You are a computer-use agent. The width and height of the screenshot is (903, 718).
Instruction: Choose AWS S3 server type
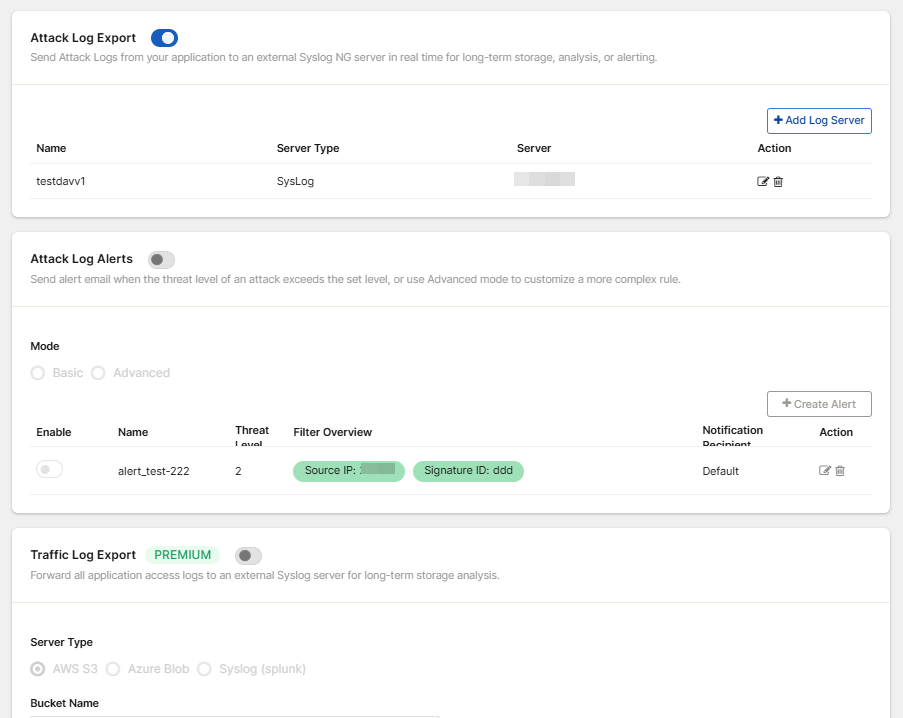pos(38,669)
